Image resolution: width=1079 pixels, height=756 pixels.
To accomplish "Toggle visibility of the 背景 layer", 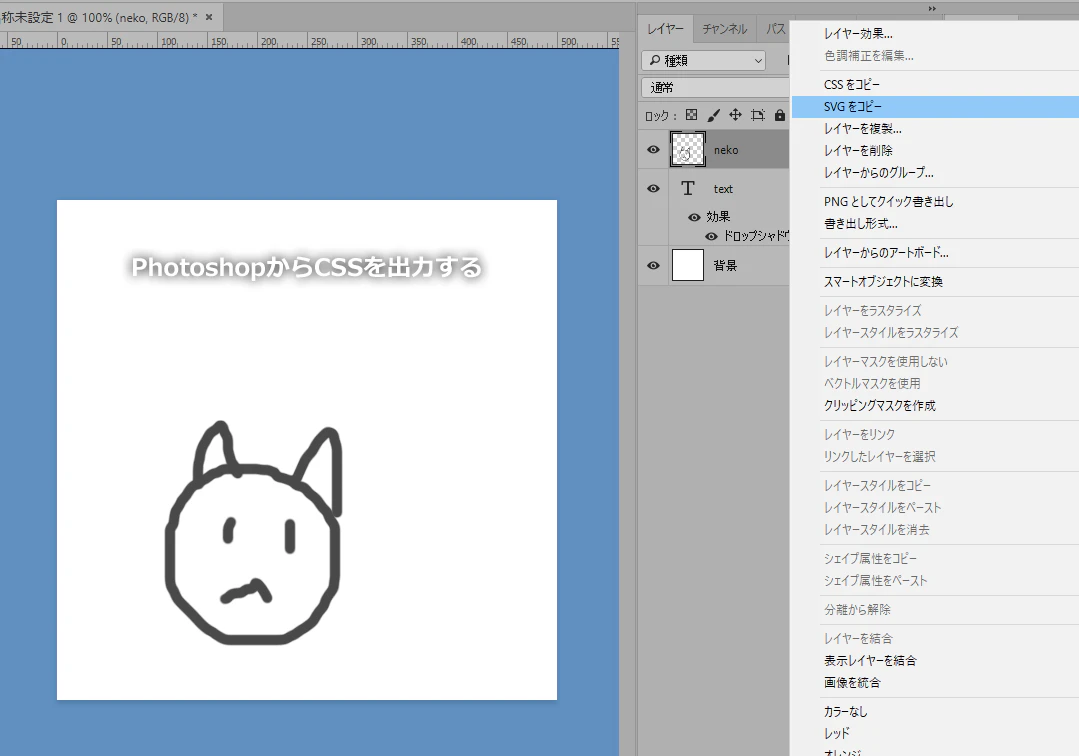I will coord(653,266).
